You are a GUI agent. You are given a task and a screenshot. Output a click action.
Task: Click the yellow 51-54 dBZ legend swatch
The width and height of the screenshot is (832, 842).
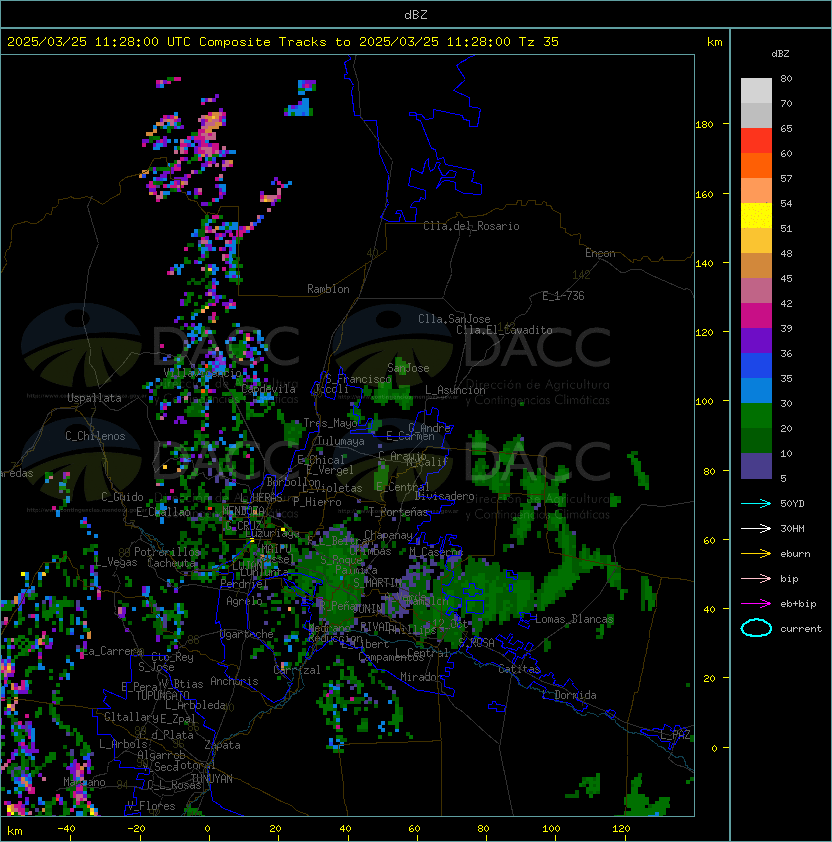[x=756, y=216]
